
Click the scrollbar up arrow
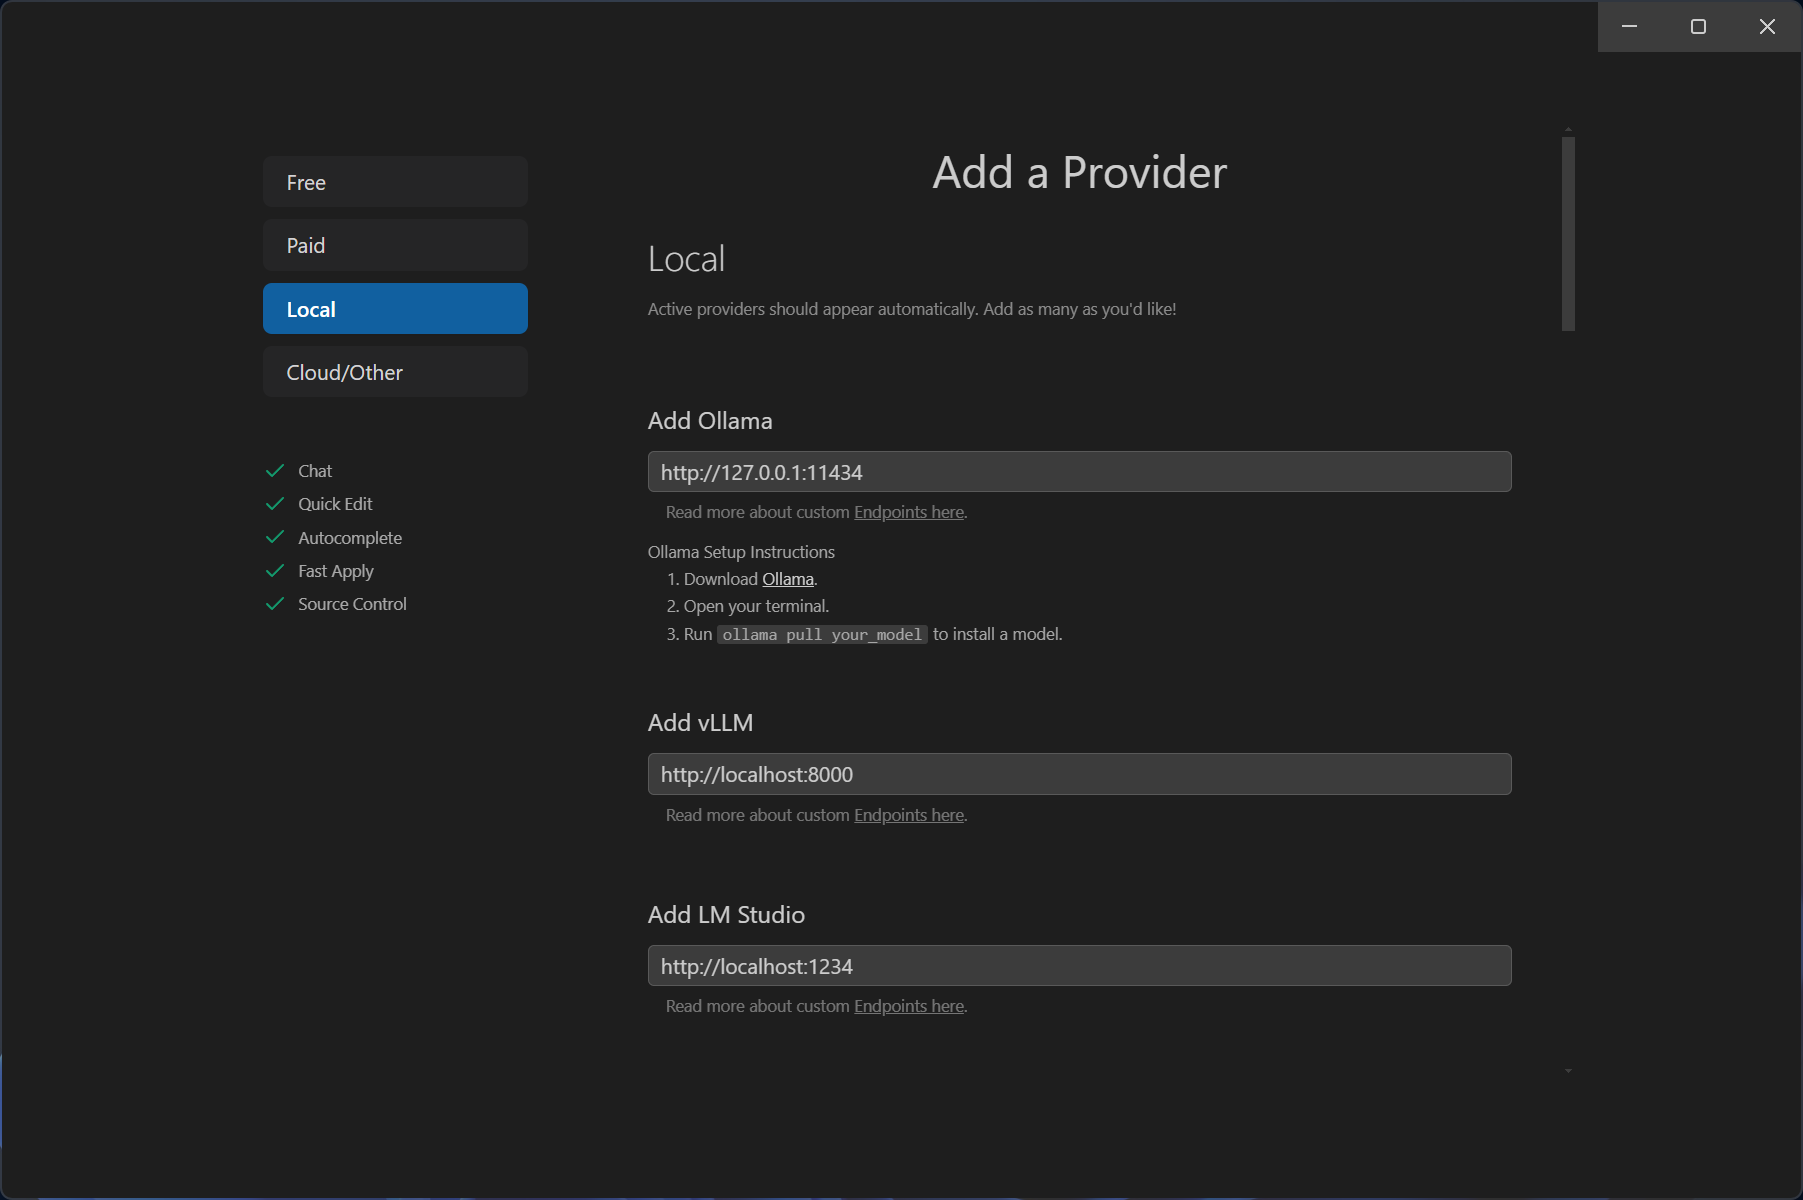click(x=1568, y=130)
